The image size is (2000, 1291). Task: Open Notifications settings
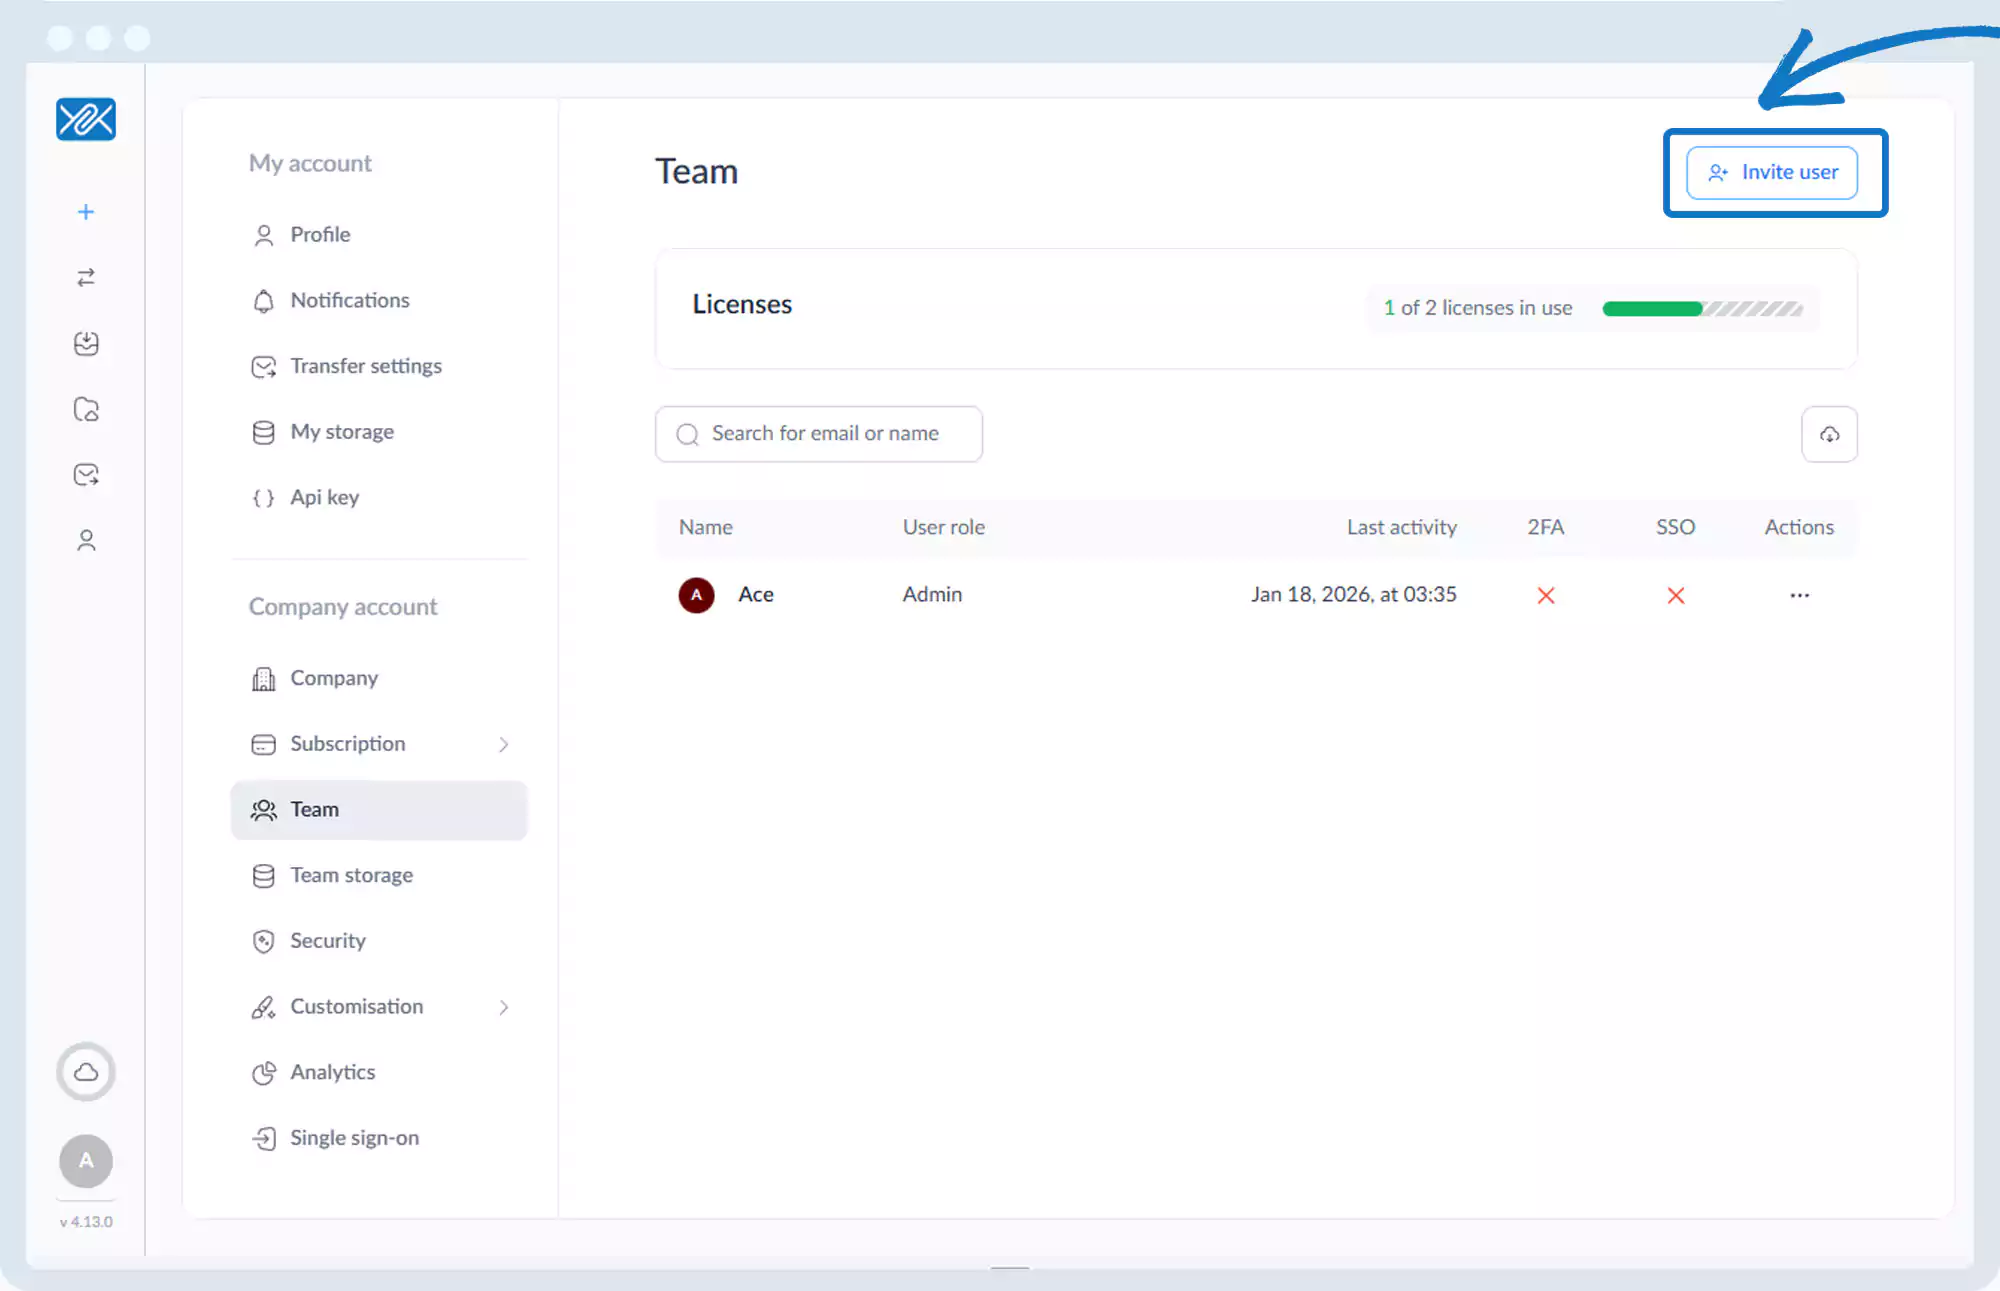(x=350, y=300)
